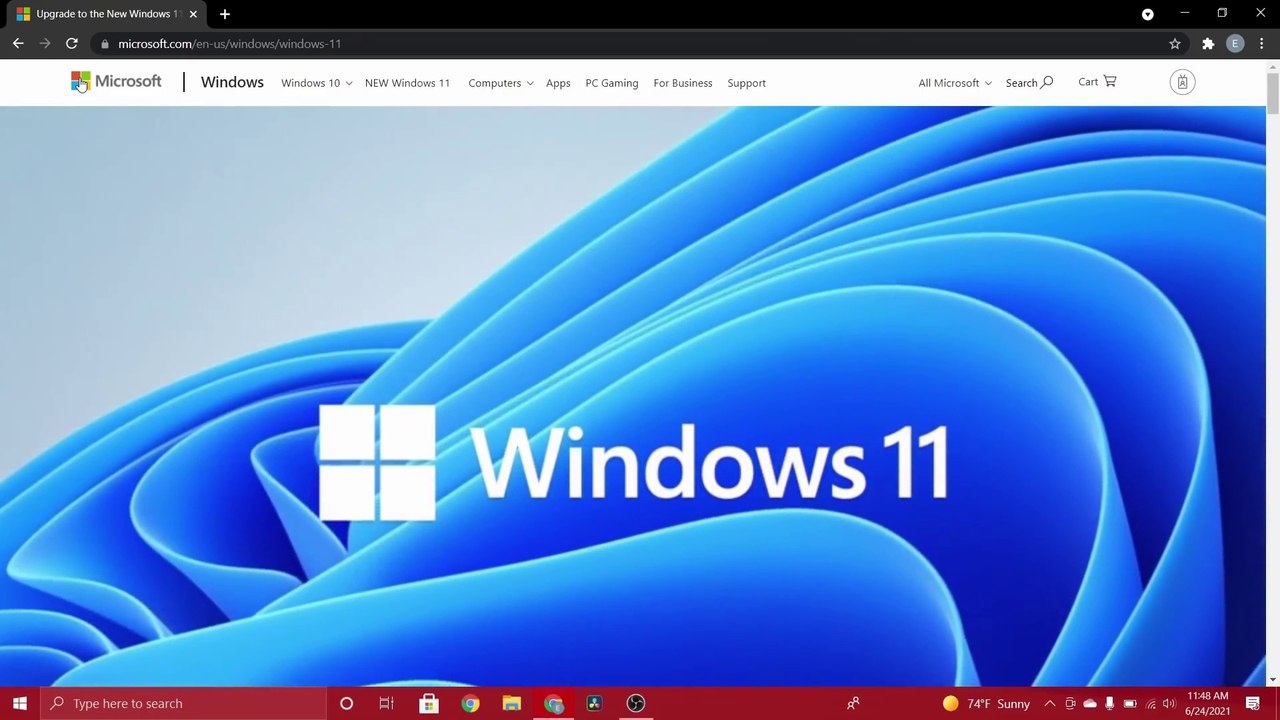This screenshot has width=1280, height=720.
Task: Click the OneDrive cloud tray icon
Action: pos(1090,703)
